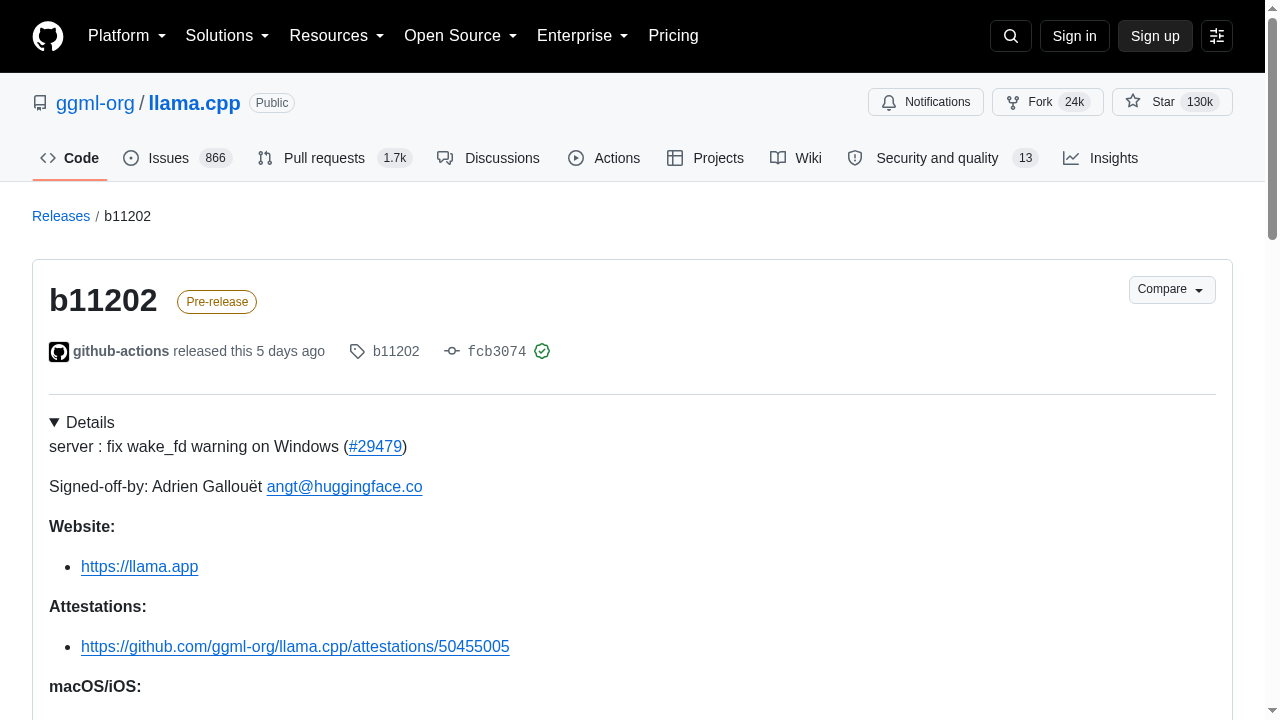Screen dimensions: 1280x720
Task: Visit the https://llama.app link
Action: point(139,566)
